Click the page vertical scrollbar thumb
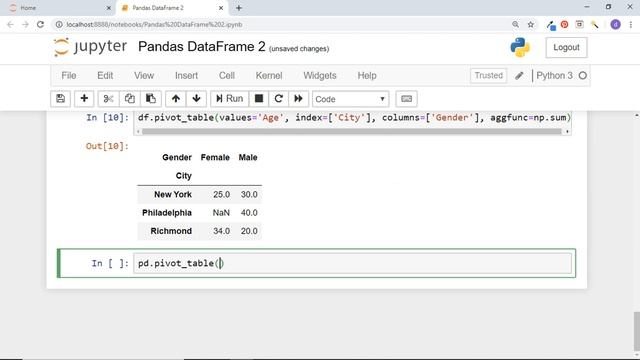 point(637,331)
